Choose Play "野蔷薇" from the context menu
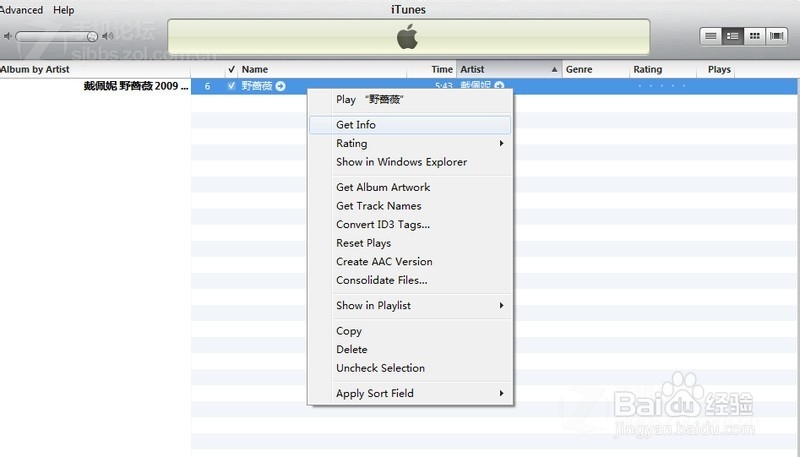The height and width of the screenshot is (457, 800). 410,99
